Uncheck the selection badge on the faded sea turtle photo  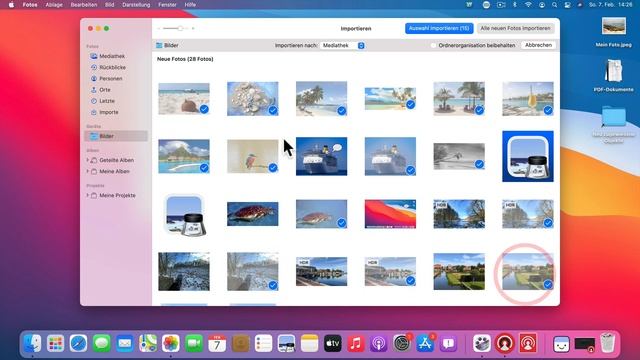pyautogui.click(x=342, y=222)
